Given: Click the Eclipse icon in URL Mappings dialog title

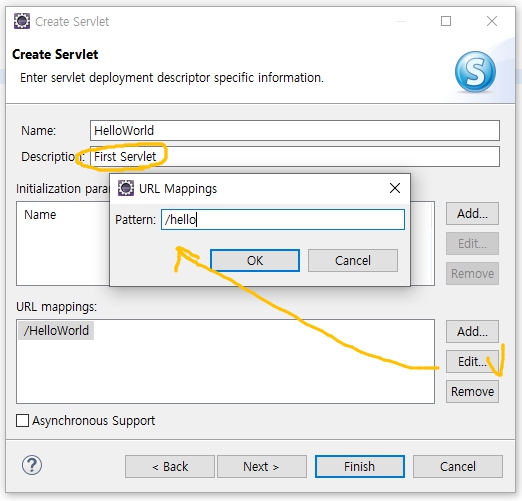Looking at the screenshot, I should 126,188.
